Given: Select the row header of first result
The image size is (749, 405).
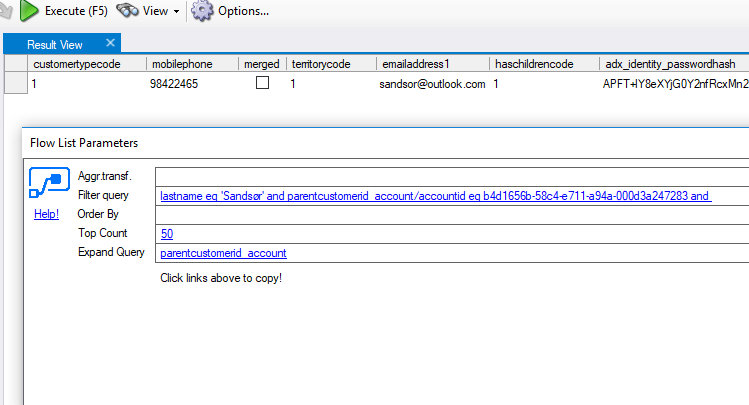Looking at the screenshot, I should coord(14,84).
